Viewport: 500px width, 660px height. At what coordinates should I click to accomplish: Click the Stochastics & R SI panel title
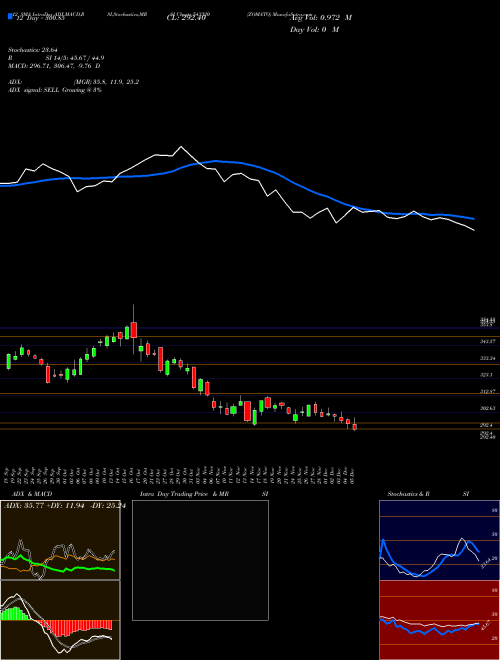pos(428,494)
